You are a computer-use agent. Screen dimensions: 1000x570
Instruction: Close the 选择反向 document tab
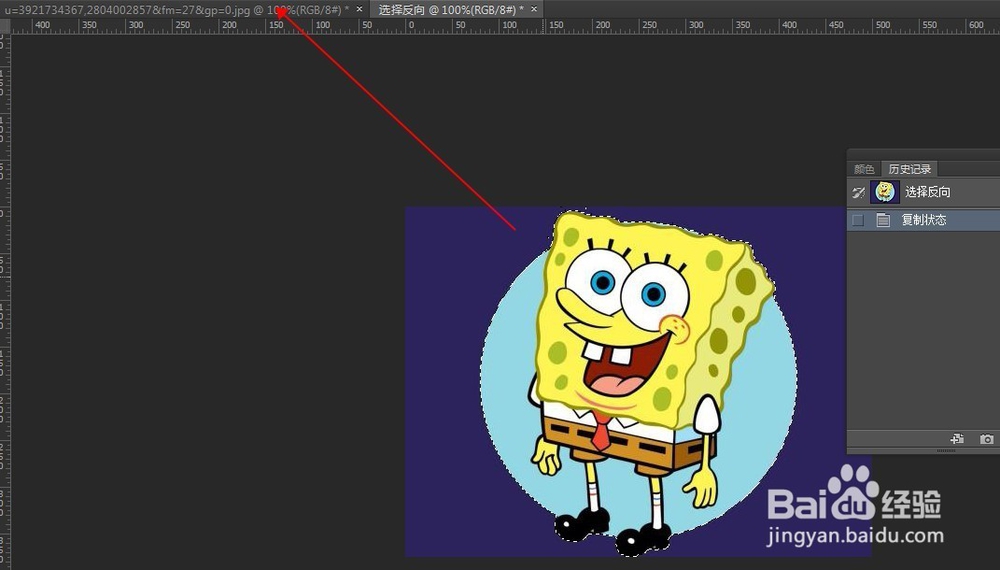(x=534, y=9)
